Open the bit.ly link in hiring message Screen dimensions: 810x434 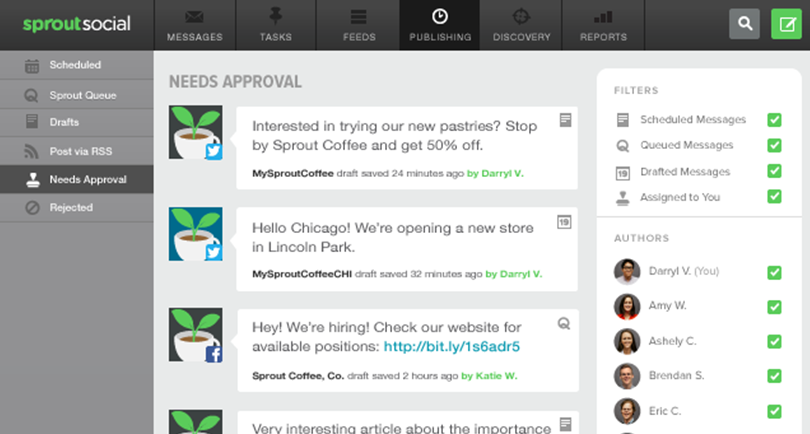pos(452,347)
